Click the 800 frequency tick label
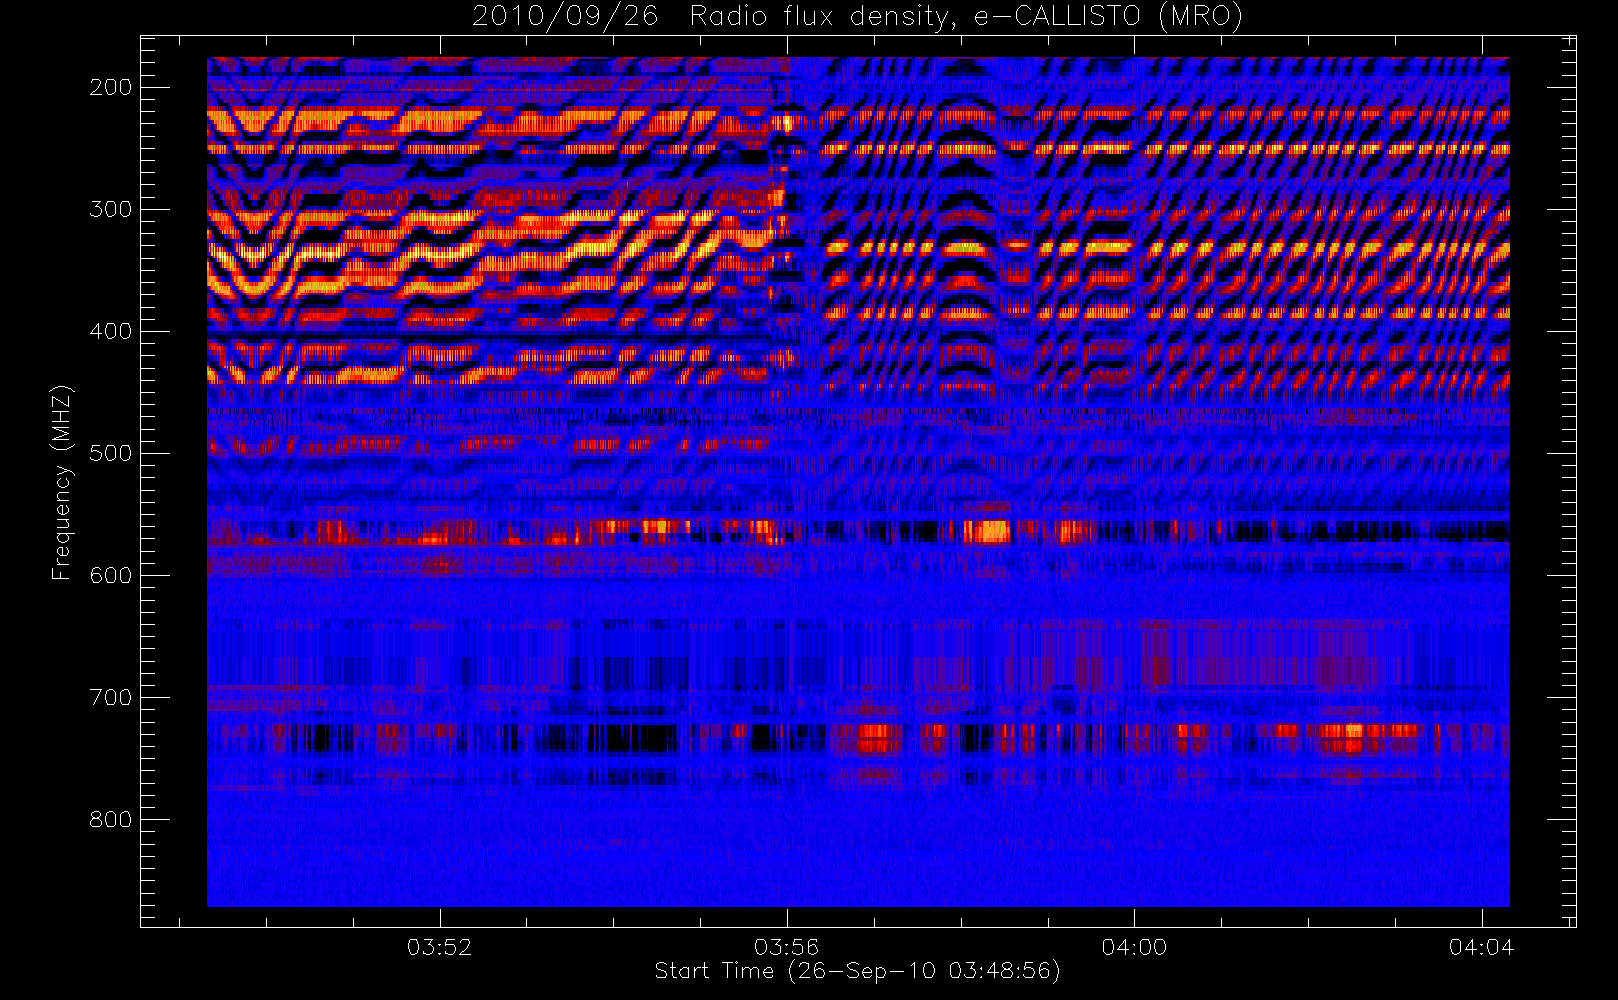1618x1000 pixels. 110,819
